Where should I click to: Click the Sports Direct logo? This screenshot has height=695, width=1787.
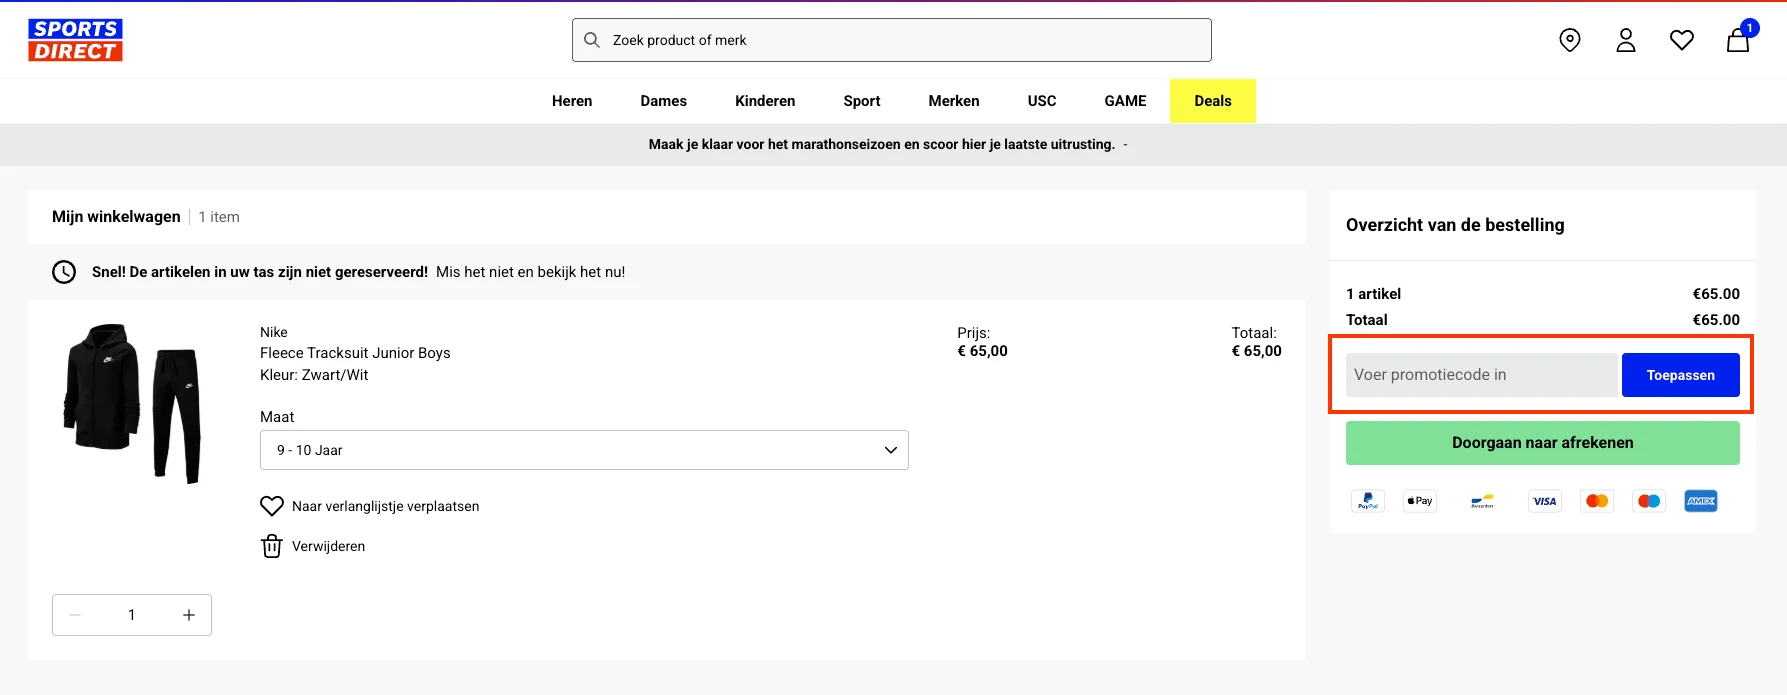click(75, 40)
